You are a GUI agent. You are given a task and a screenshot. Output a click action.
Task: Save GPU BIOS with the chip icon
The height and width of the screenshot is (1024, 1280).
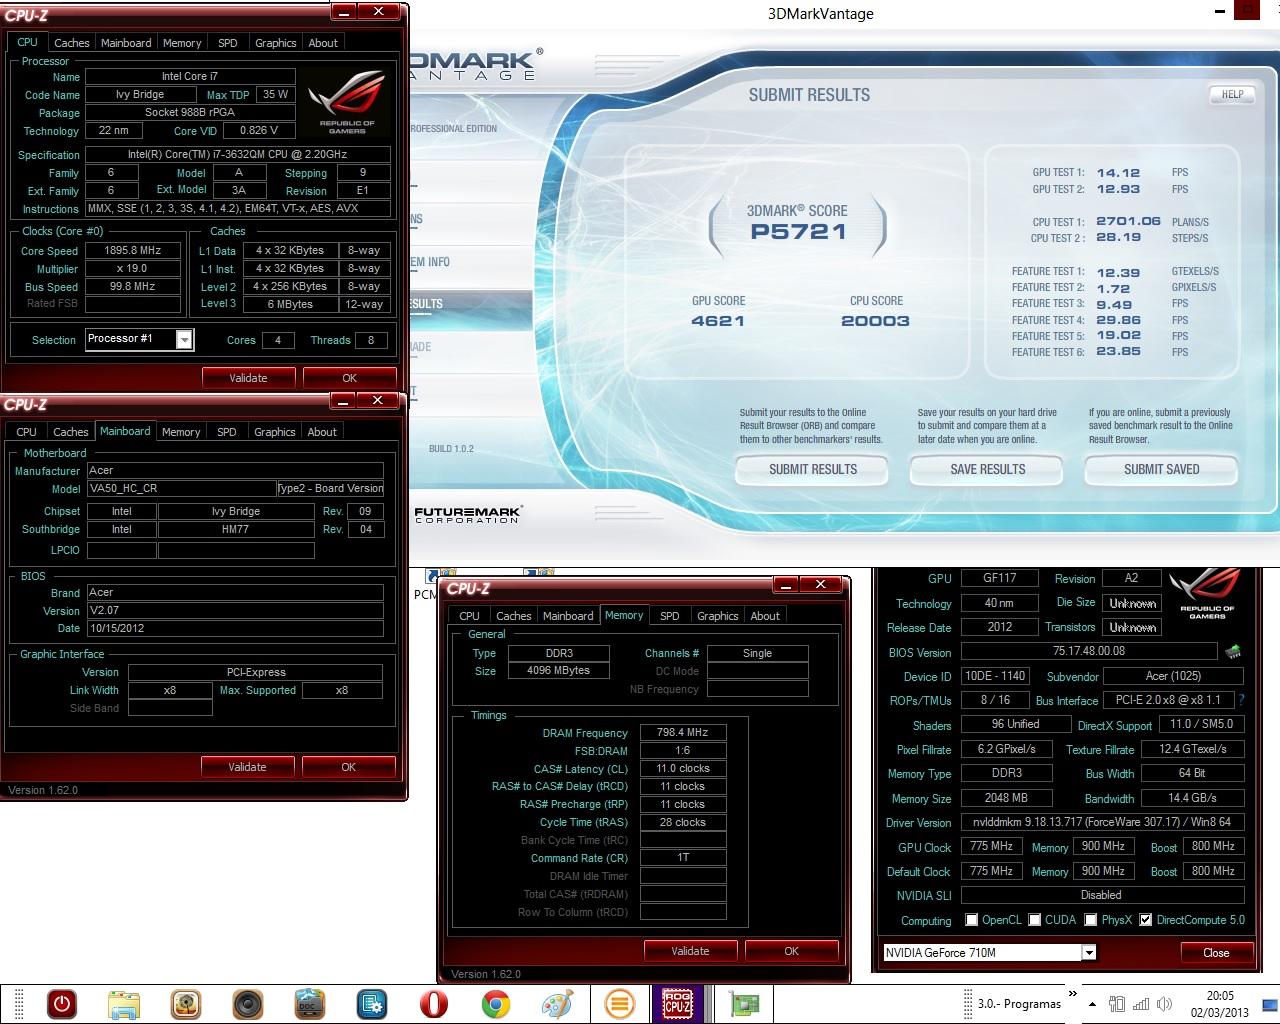pos(1233,652)
